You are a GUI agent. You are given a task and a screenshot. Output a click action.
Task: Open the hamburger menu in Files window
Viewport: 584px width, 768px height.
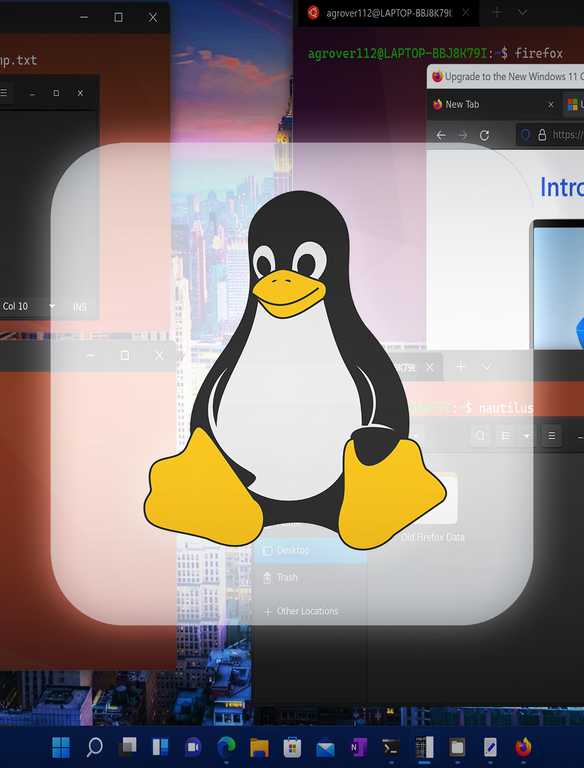pyautogui.click(x=552, y=435)
